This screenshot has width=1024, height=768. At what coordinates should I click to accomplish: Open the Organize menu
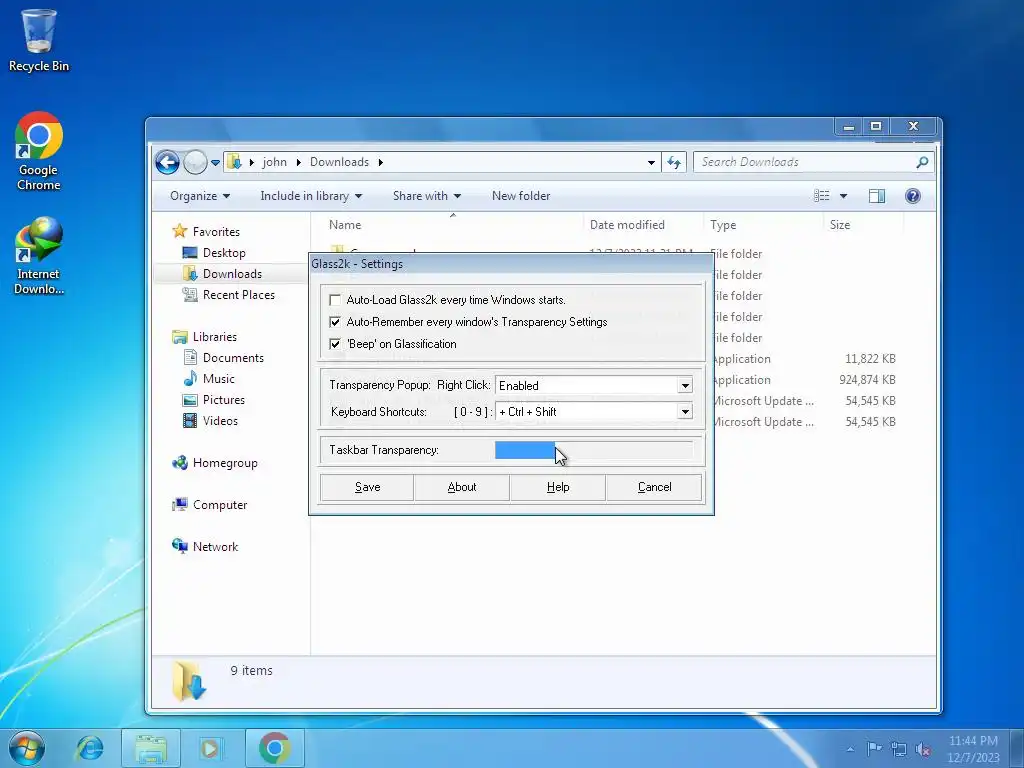coord(200,196)
